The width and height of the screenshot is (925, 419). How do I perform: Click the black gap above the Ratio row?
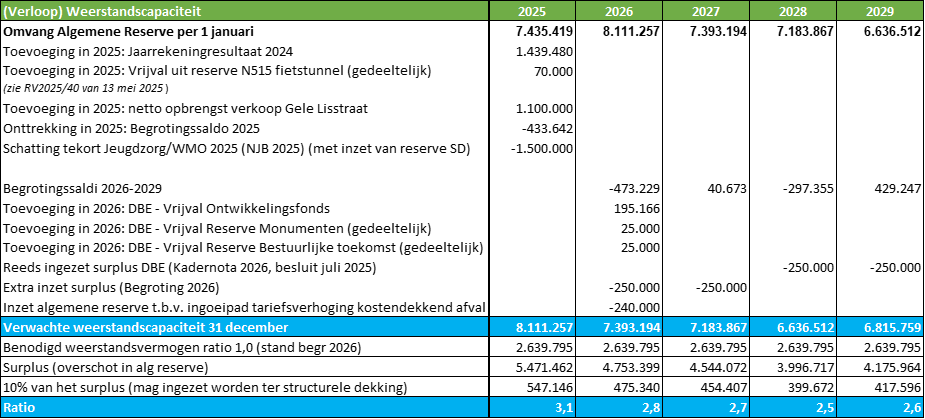(x=460, y=366)
